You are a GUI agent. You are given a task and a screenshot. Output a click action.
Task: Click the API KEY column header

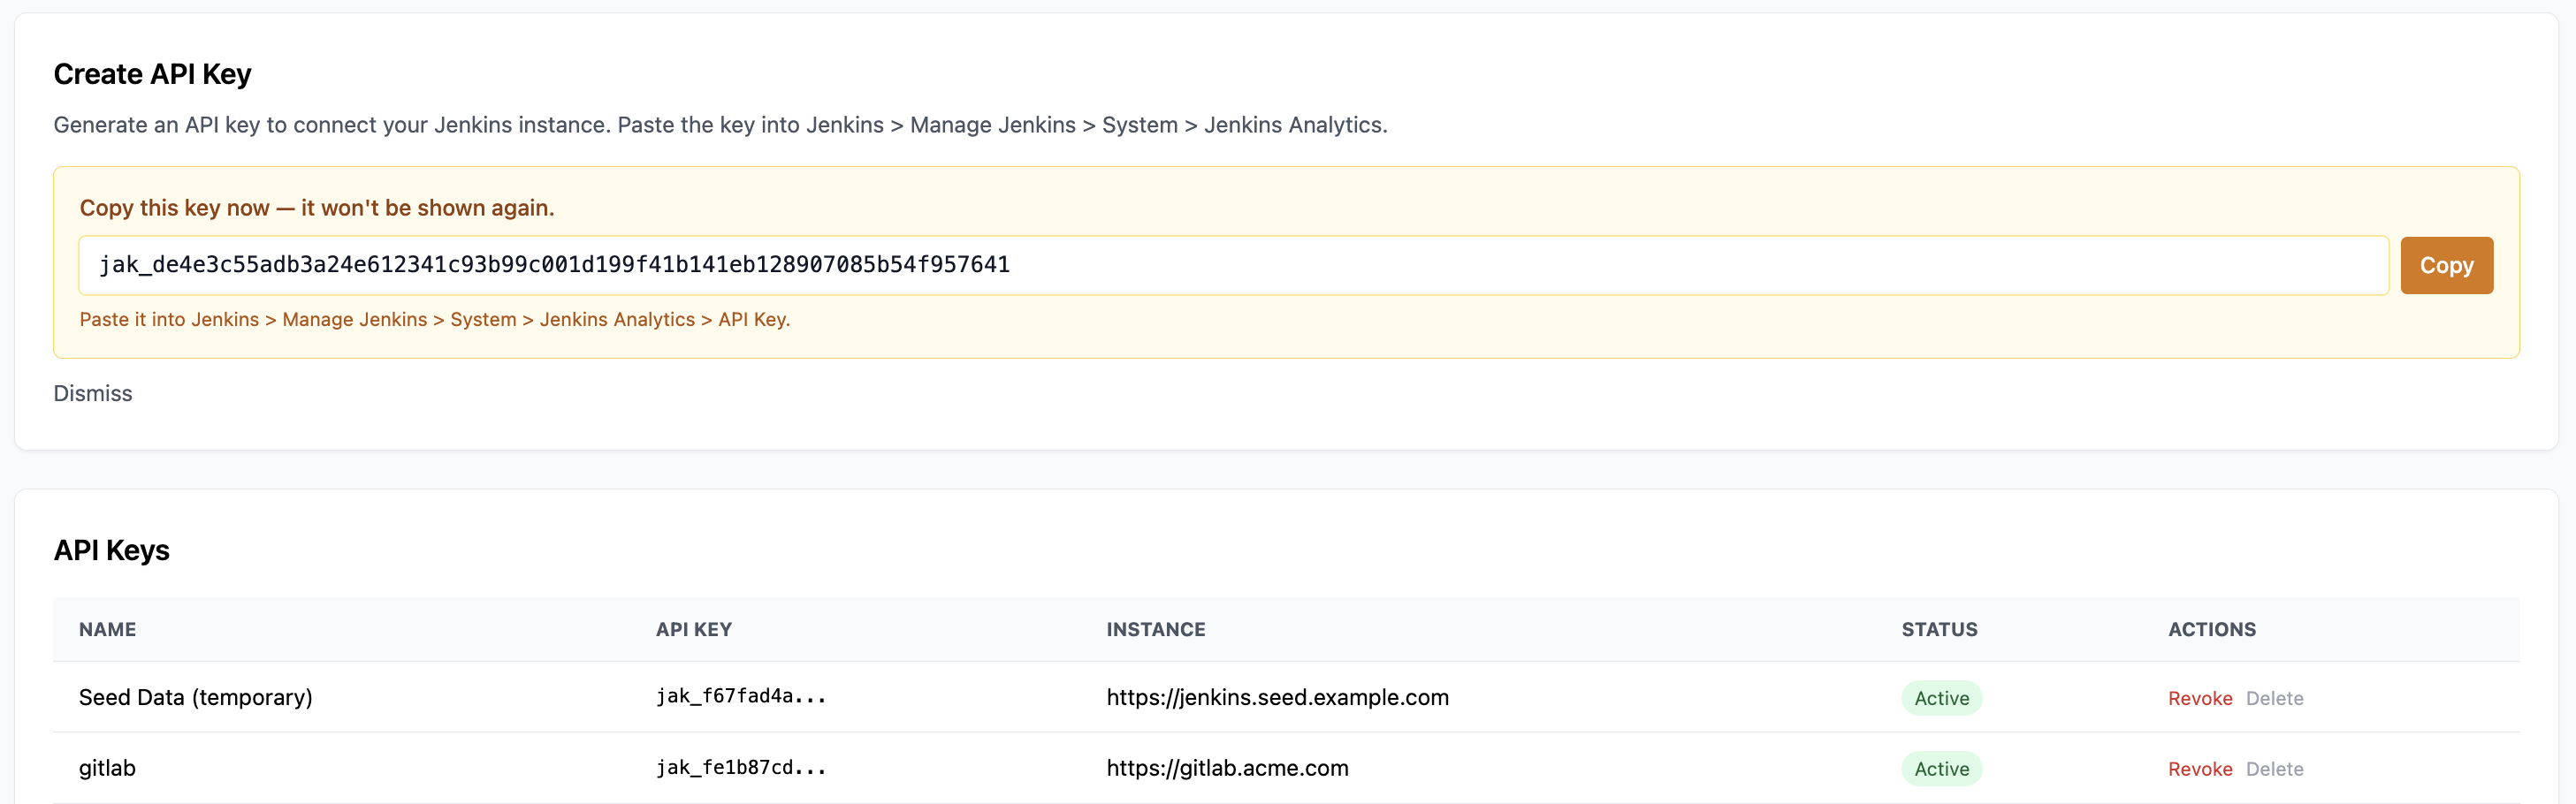[x=694, y=629]
